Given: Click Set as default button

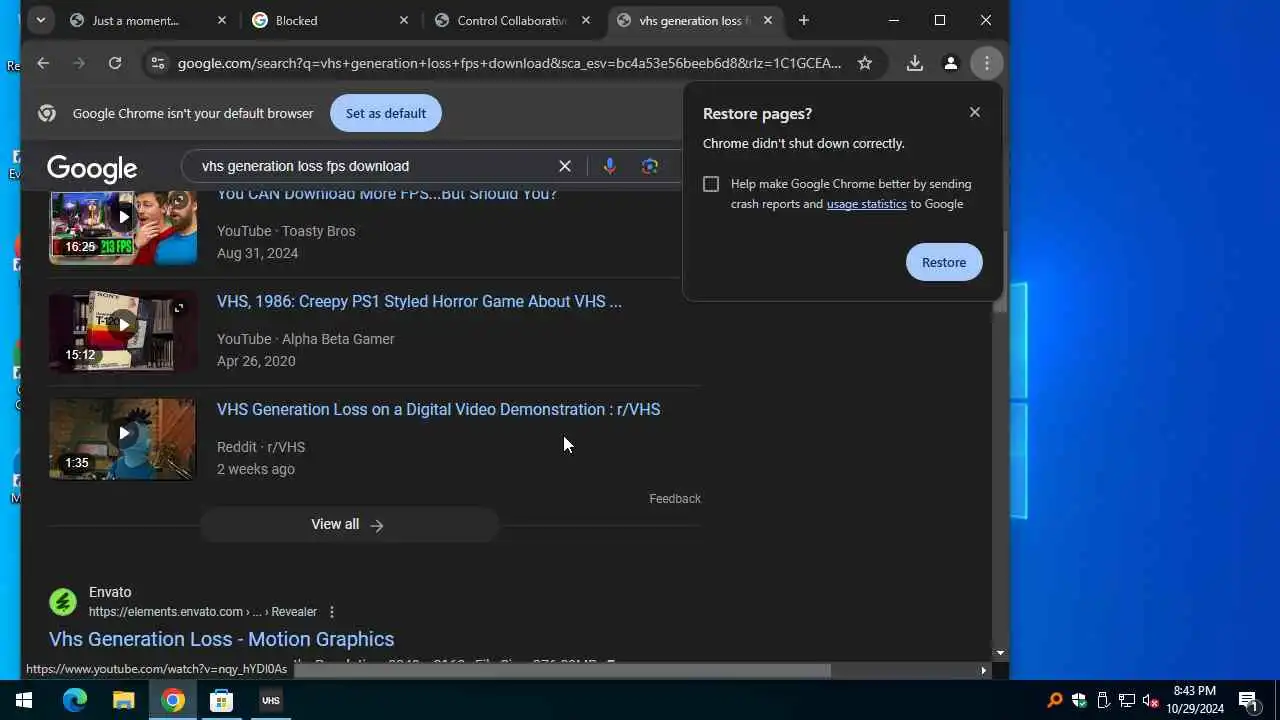Looking at the screenshot, I should click(x=385, y=113).
